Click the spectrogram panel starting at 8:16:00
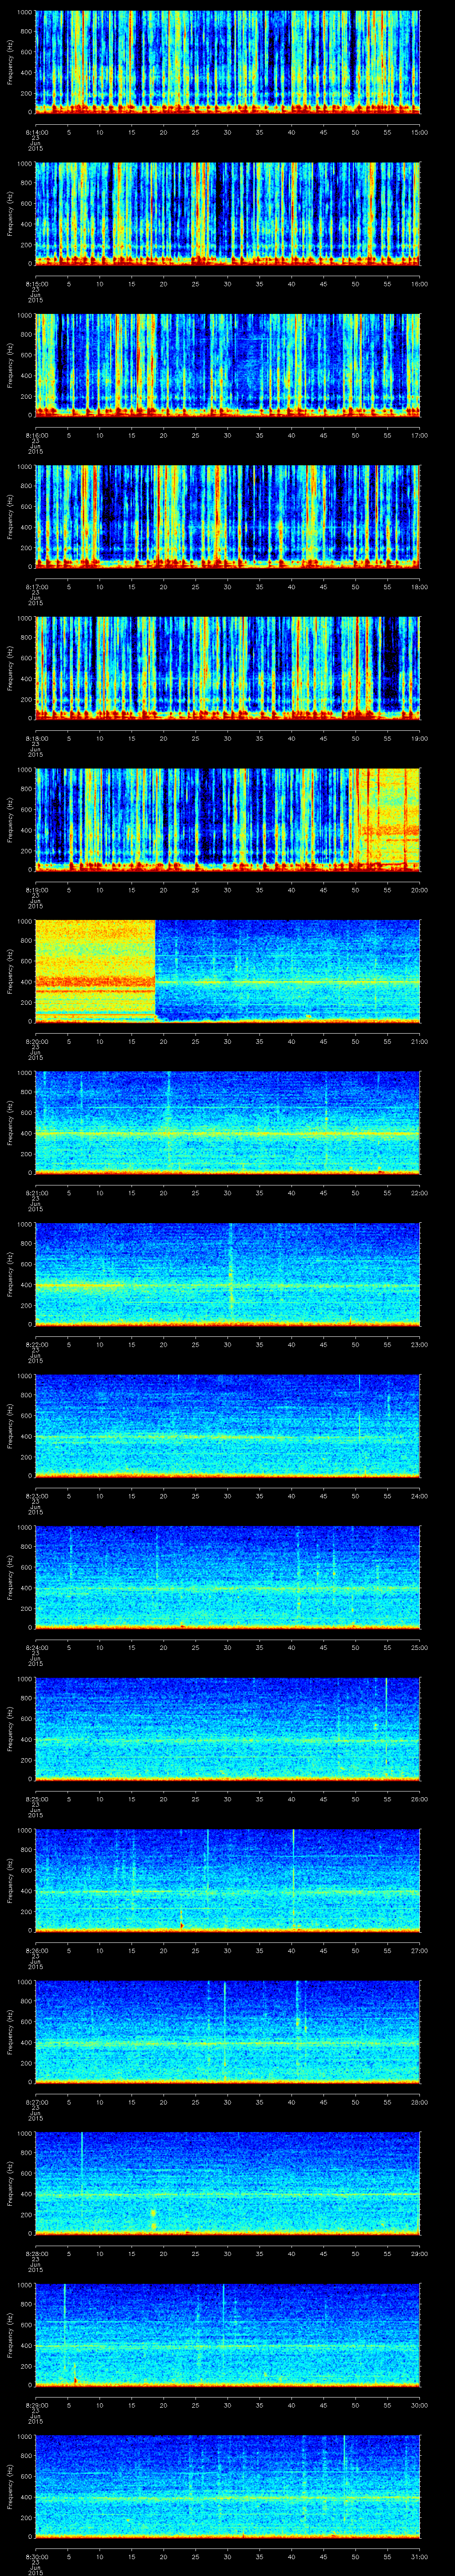 228,365
